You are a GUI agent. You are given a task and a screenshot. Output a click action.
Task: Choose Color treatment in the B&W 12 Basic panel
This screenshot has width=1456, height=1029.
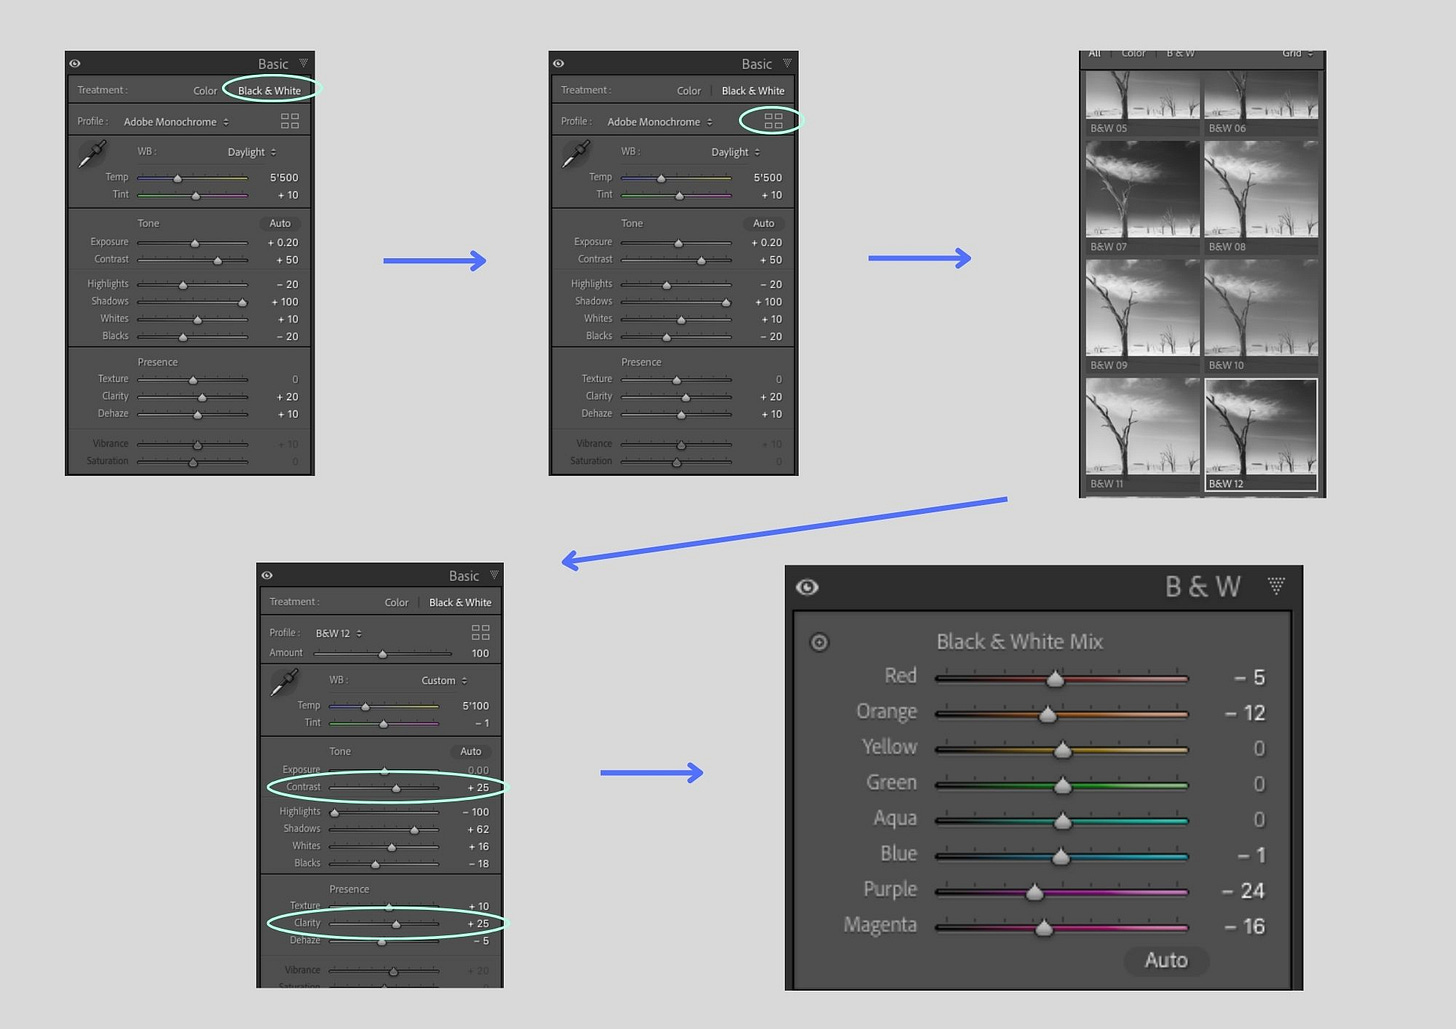pyautogui.click(x=396, y=602)
